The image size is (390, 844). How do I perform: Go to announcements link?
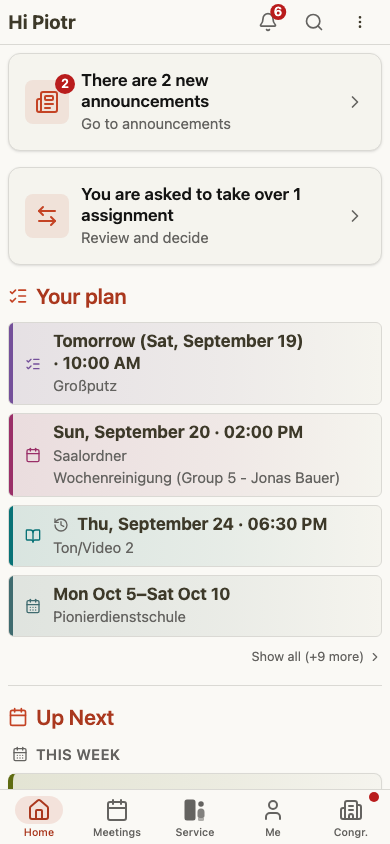click(156, 124)
